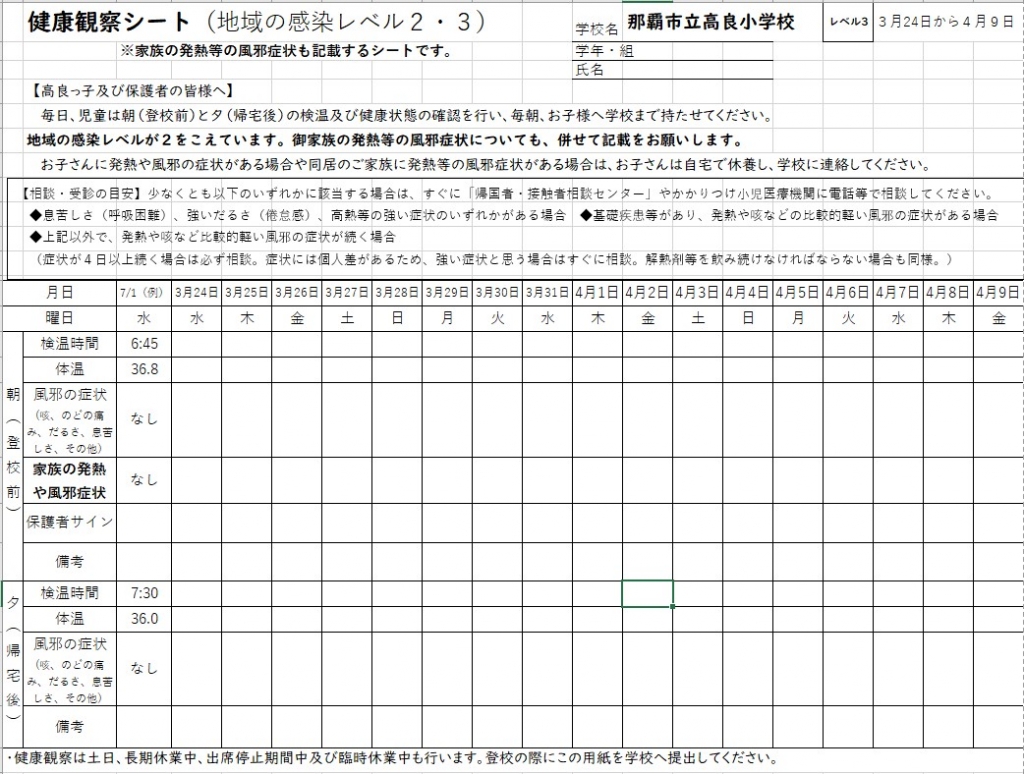Click the notice ※家族の発熱等の風邪症状も記載
This screenshot has height=774, width=1024.
[287, 51]
